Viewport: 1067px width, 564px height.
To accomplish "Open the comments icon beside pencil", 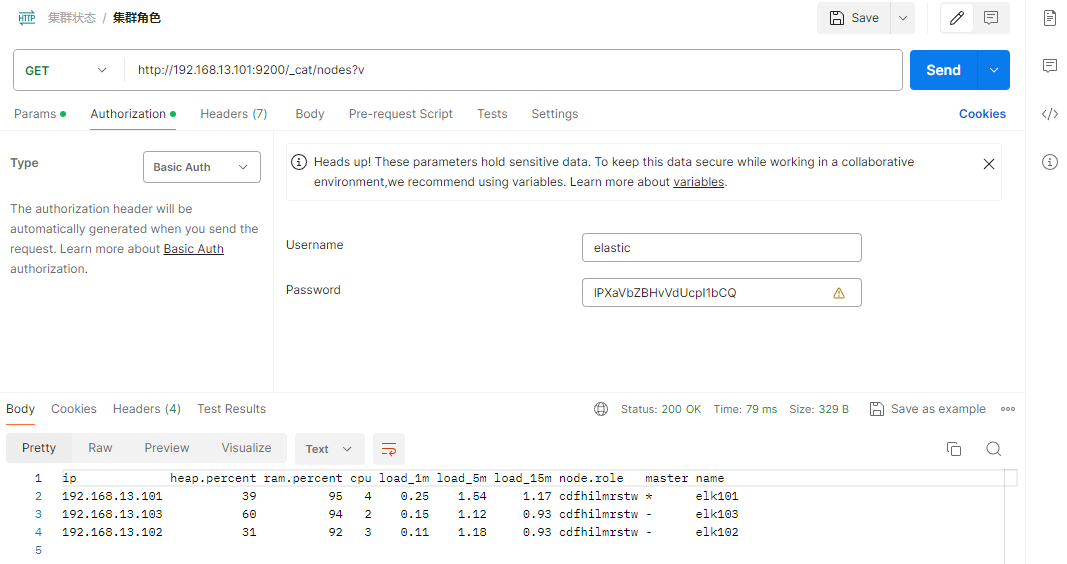I will tap(991, 18).
